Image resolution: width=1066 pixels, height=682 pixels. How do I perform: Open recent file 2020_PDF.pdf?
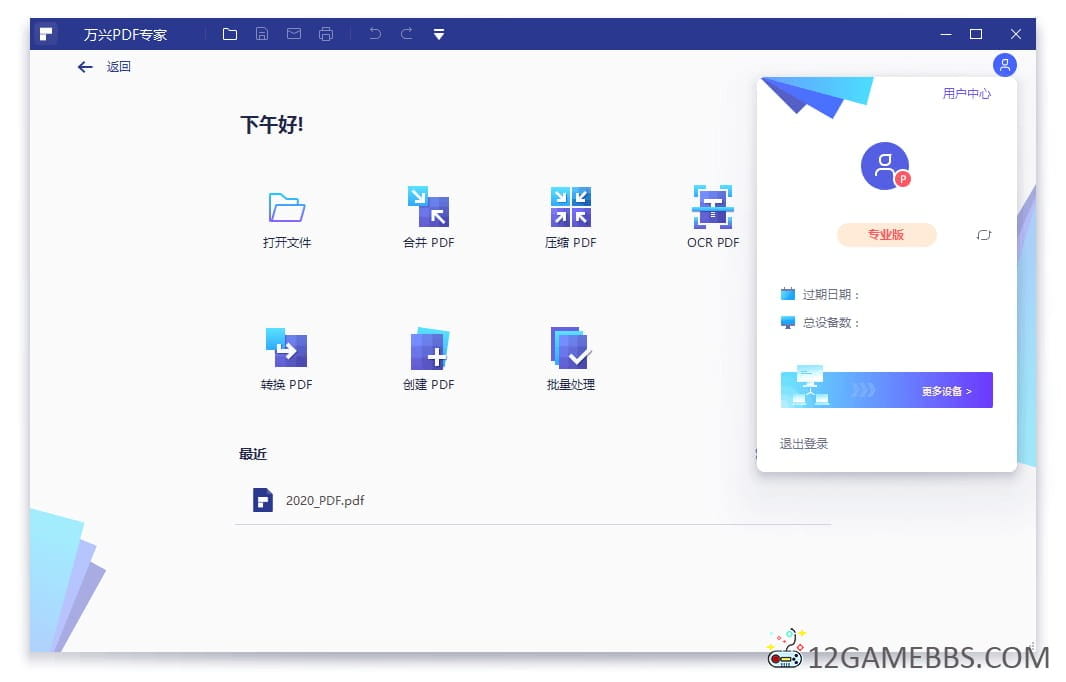pyautogui.click(x=324, y=500)
